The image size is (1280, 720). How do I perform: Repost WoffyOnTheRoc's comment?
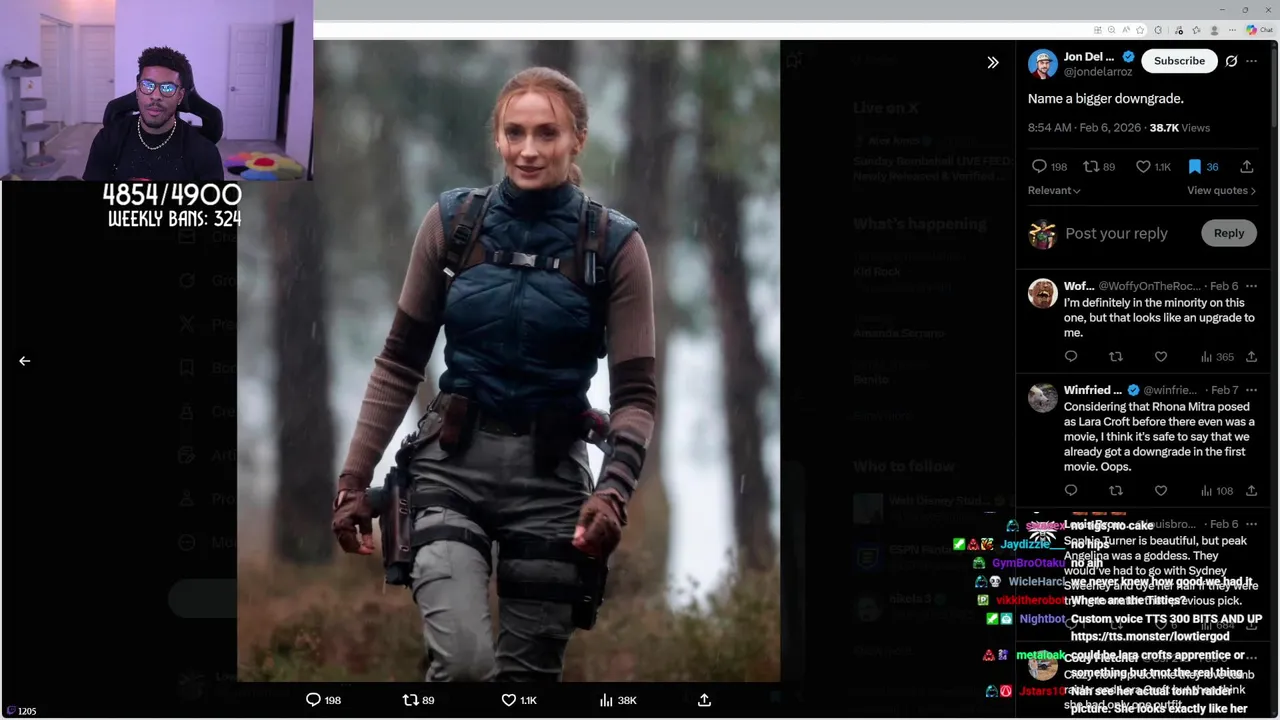click(1116, 357)
